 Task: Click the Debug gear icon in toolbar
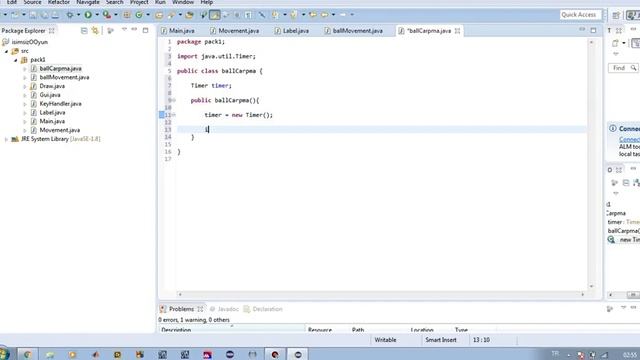[x=70, y=15]
